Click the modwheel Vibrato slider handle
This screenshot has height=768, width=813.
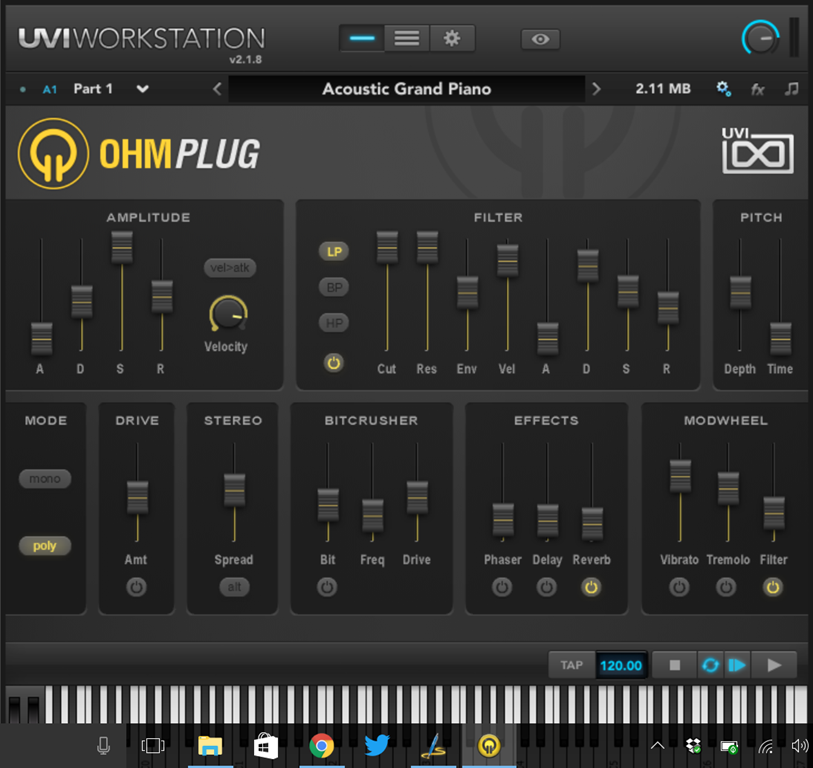pyautogui.click(x=680, y=476)
